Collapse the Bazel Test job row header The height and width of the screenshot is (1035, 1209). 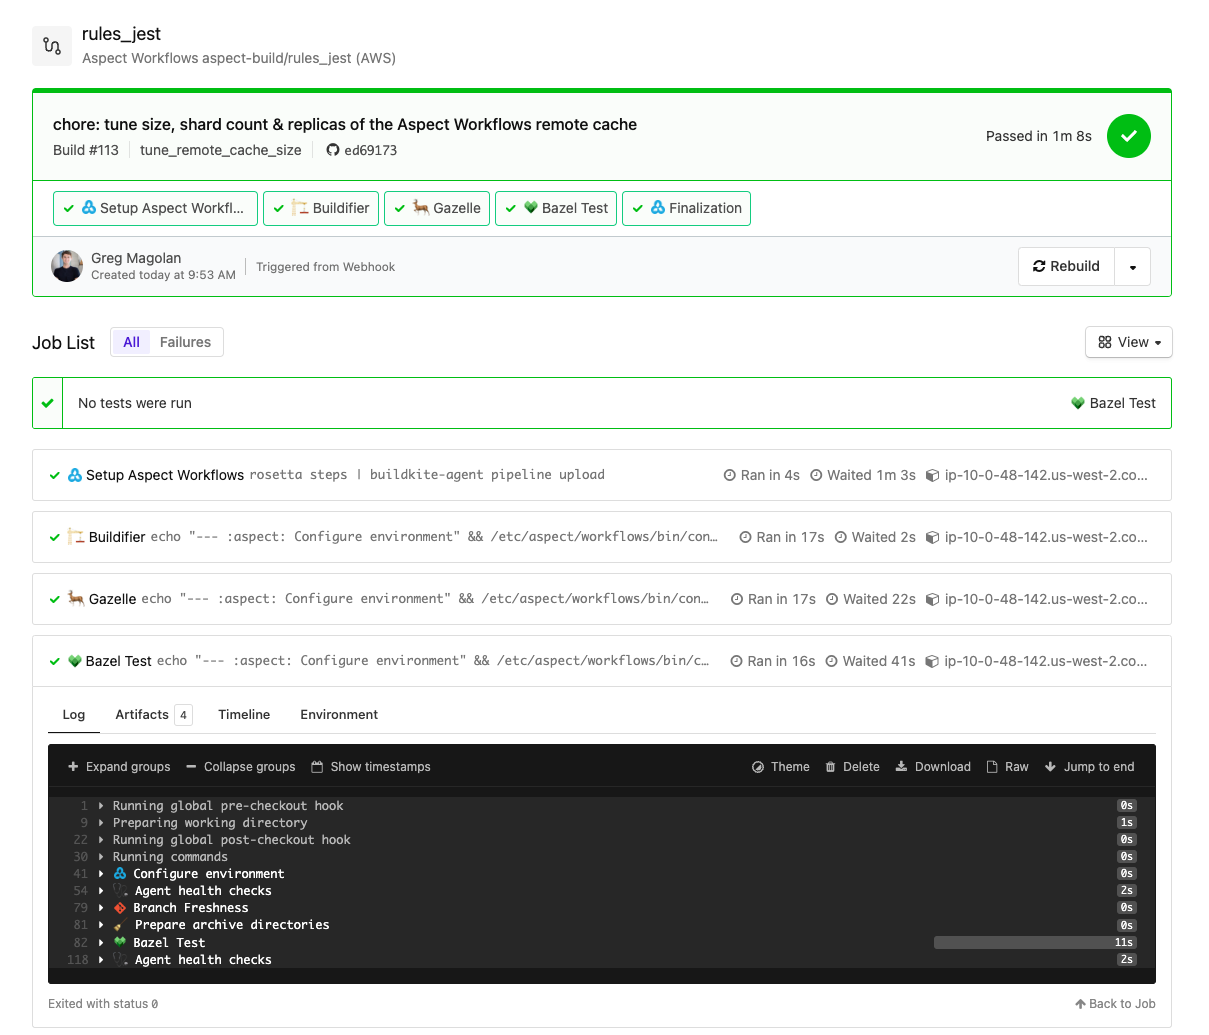point(602,661)
